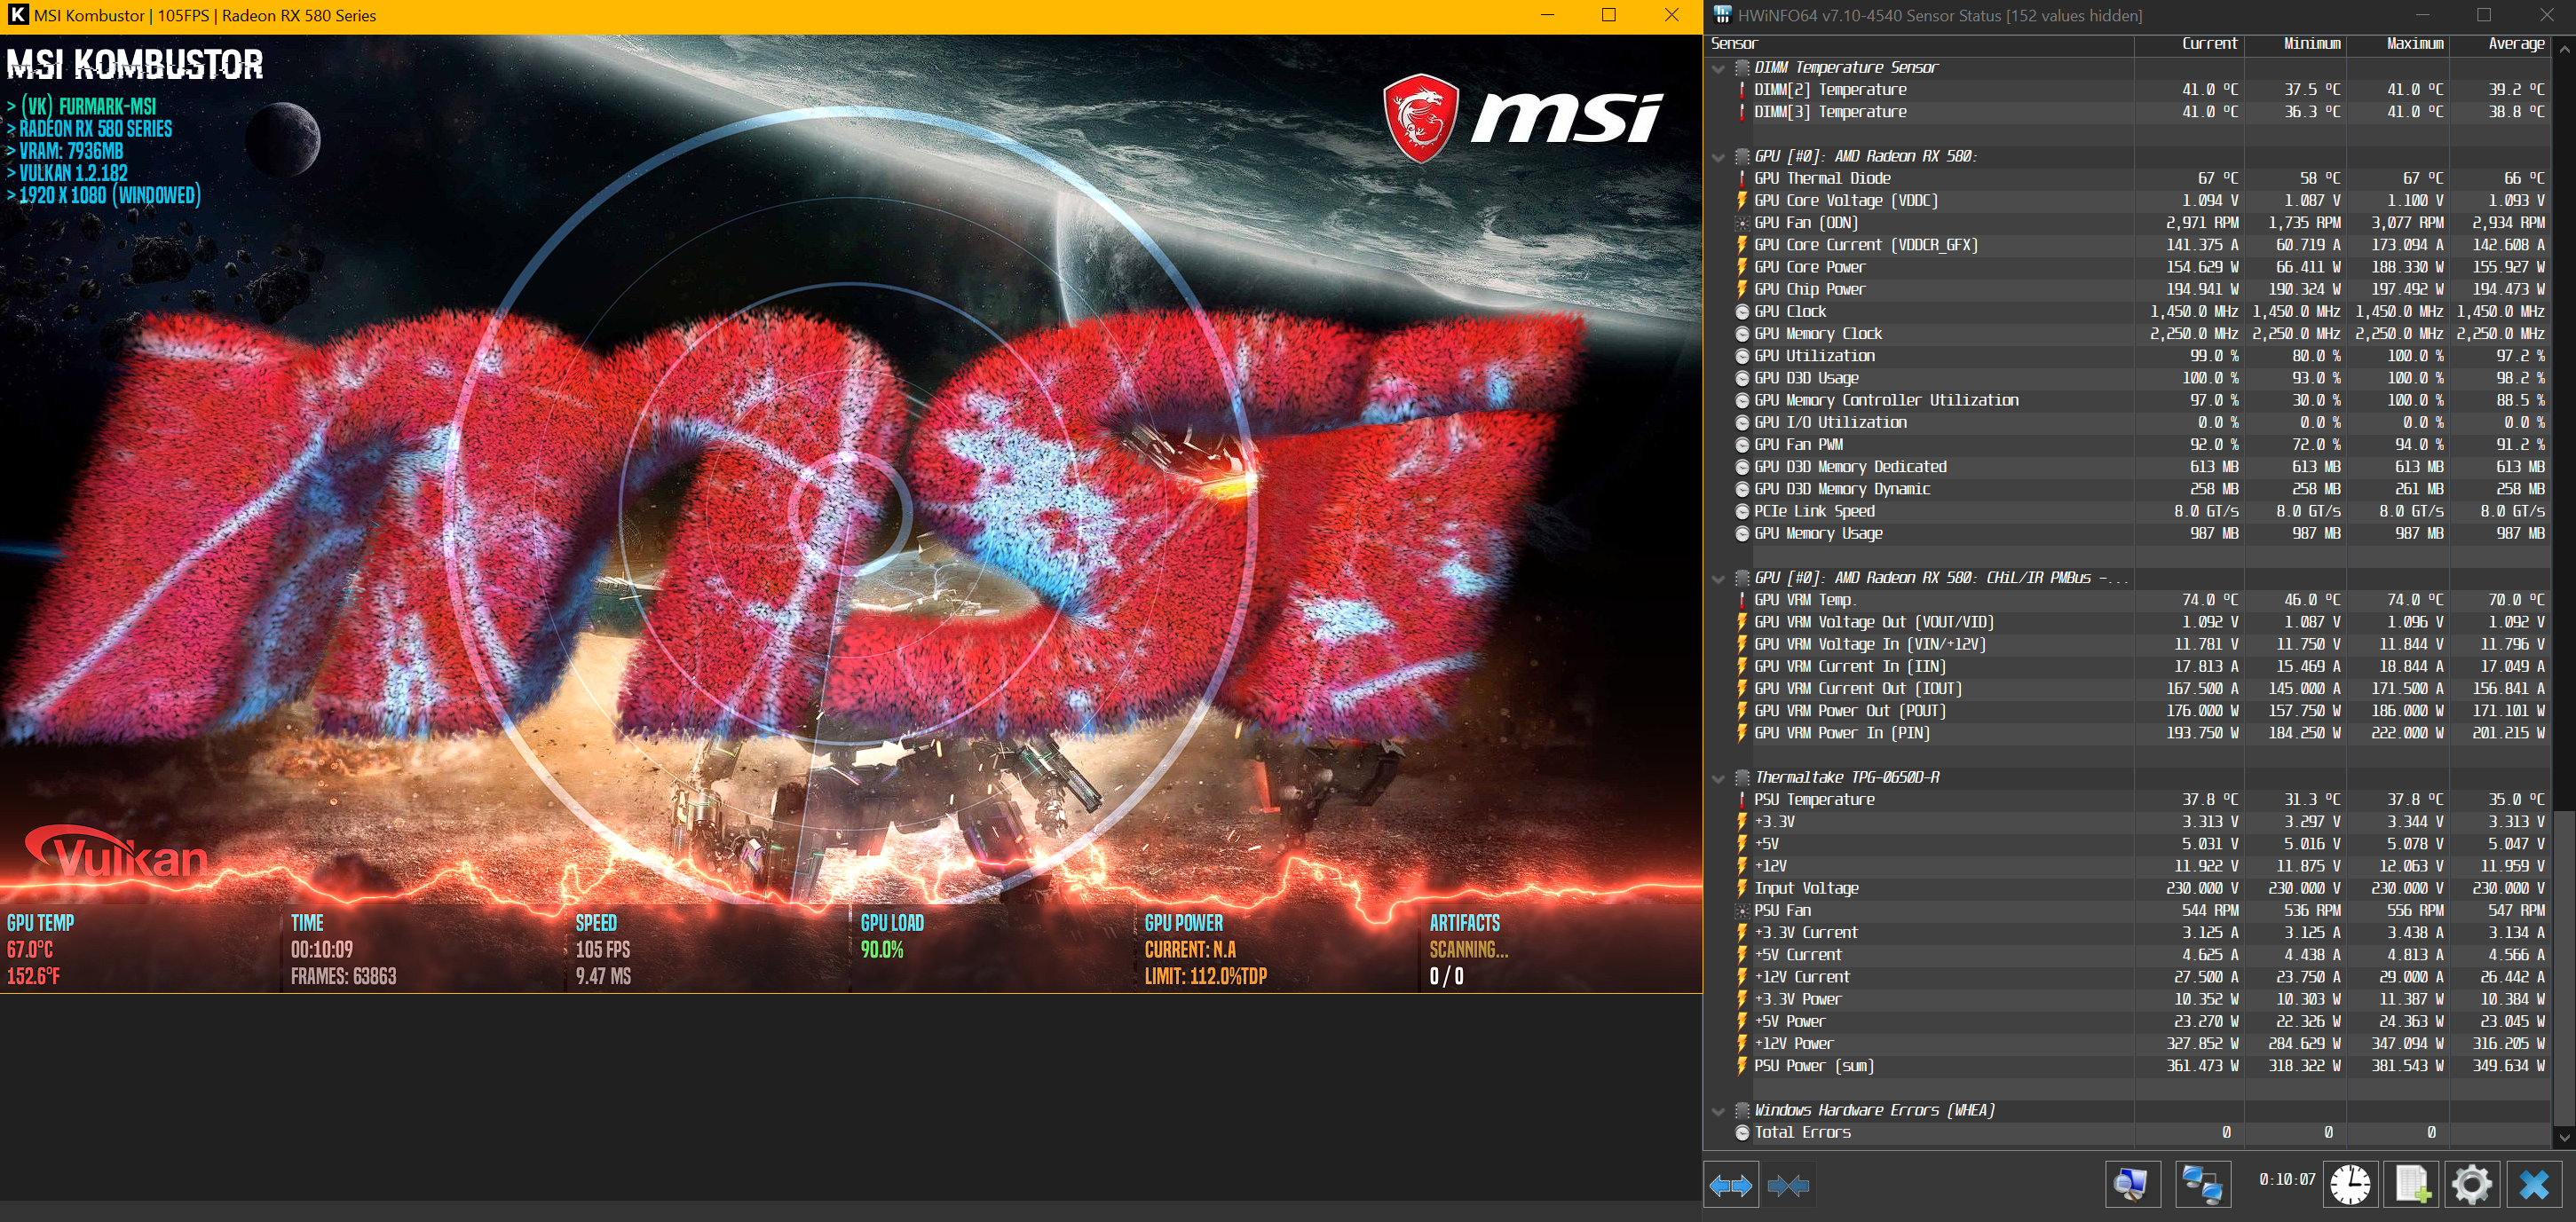Select the GPU Thermal Diode row

pos(1822,178)
